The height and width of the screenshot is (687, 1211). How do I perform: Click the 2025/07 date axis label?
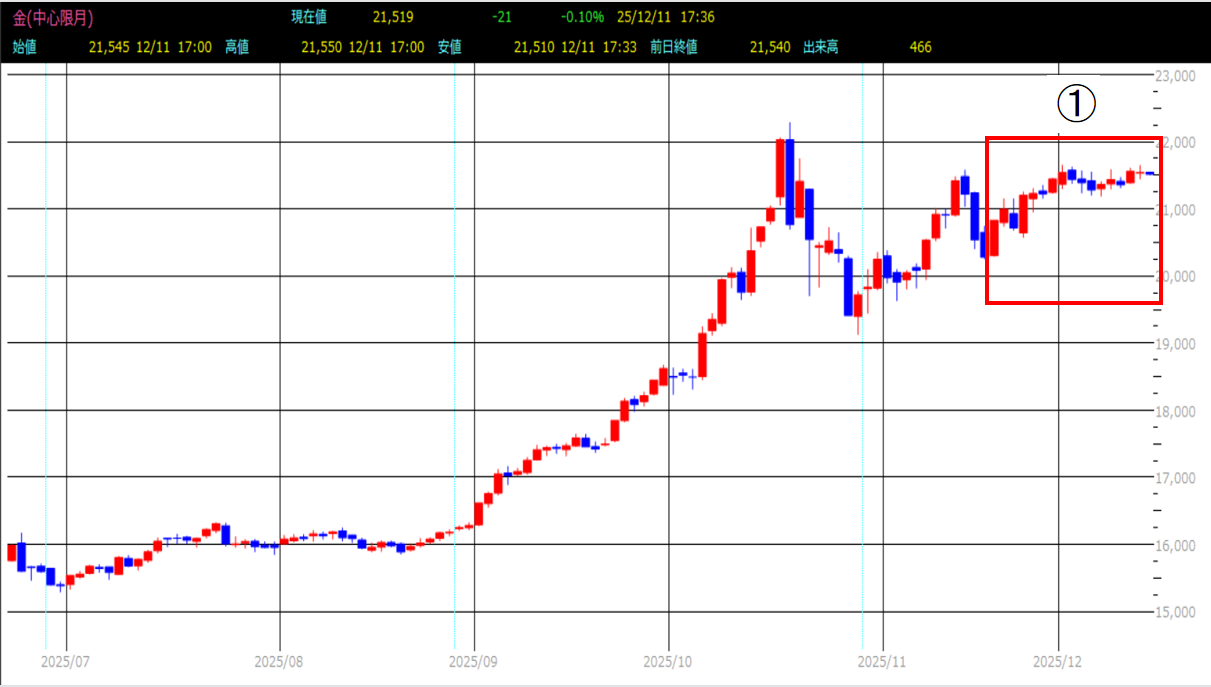65,662
